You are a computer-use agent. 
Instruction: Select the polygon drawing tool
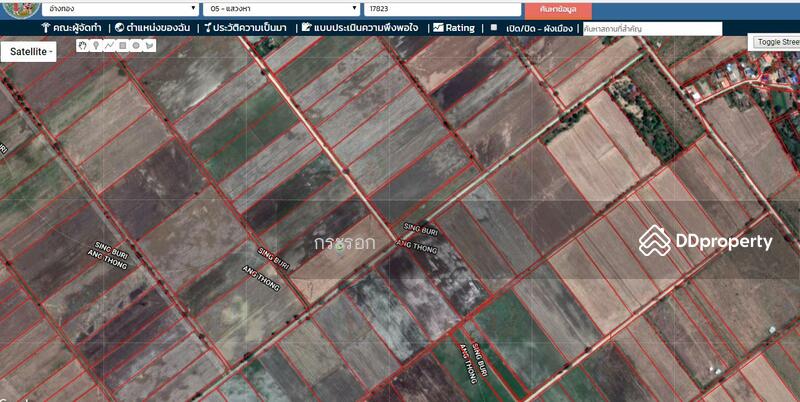[x=149, y=45]
